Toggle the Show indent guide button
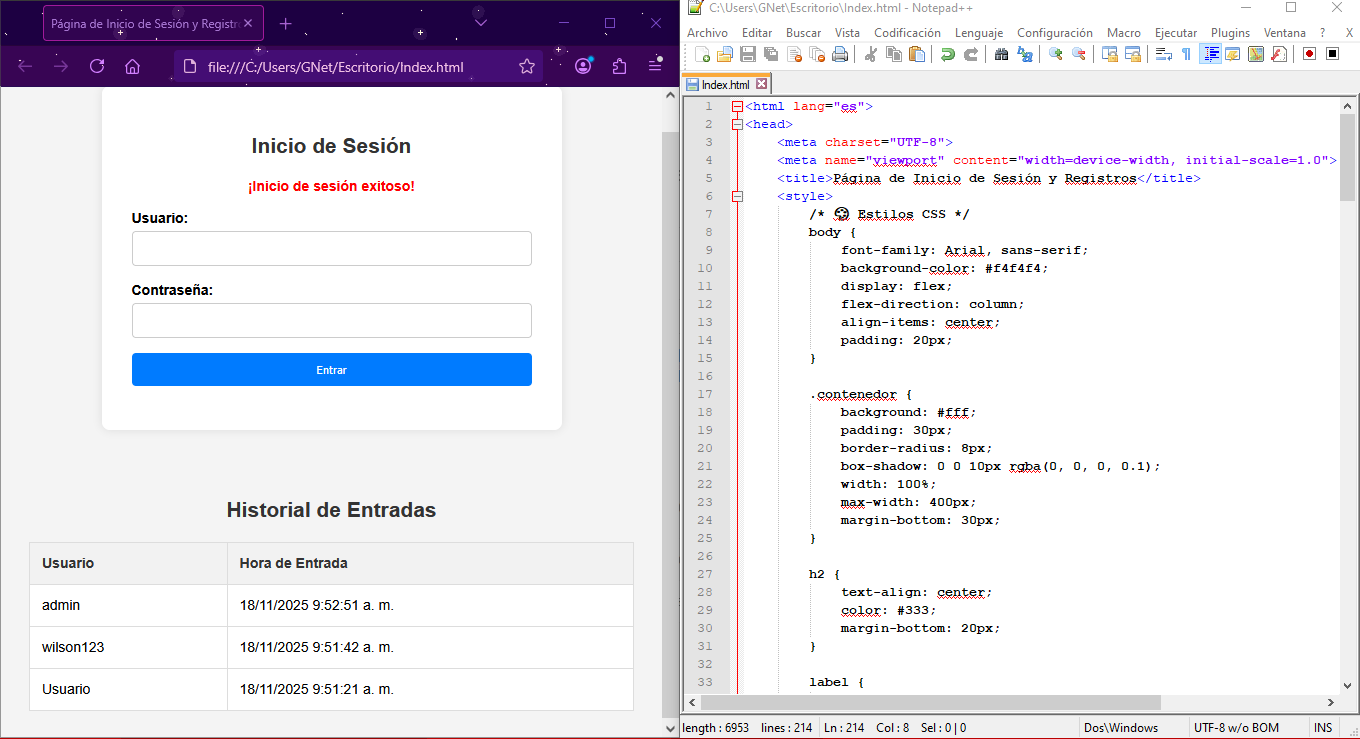This screenshot has width=1360, height=739. pos(1210,54)
